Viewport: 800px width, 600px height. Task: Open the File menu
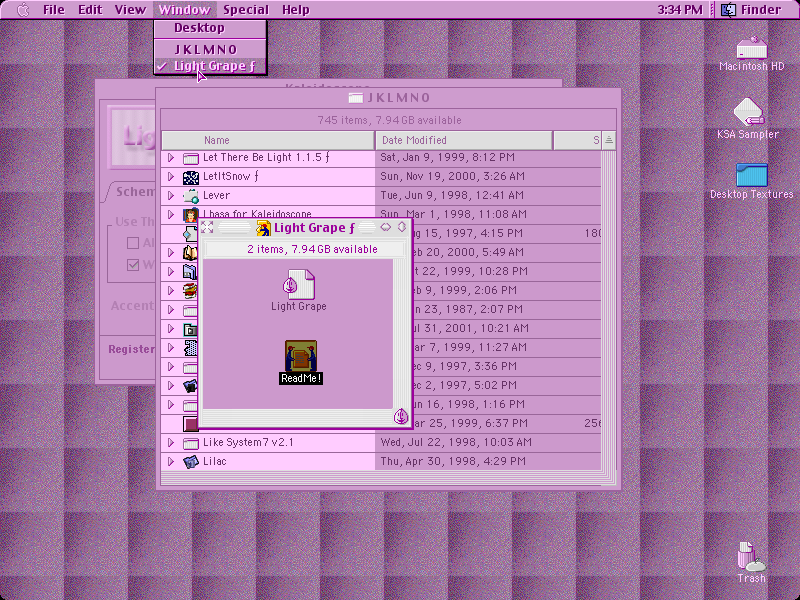coord(54,10)
